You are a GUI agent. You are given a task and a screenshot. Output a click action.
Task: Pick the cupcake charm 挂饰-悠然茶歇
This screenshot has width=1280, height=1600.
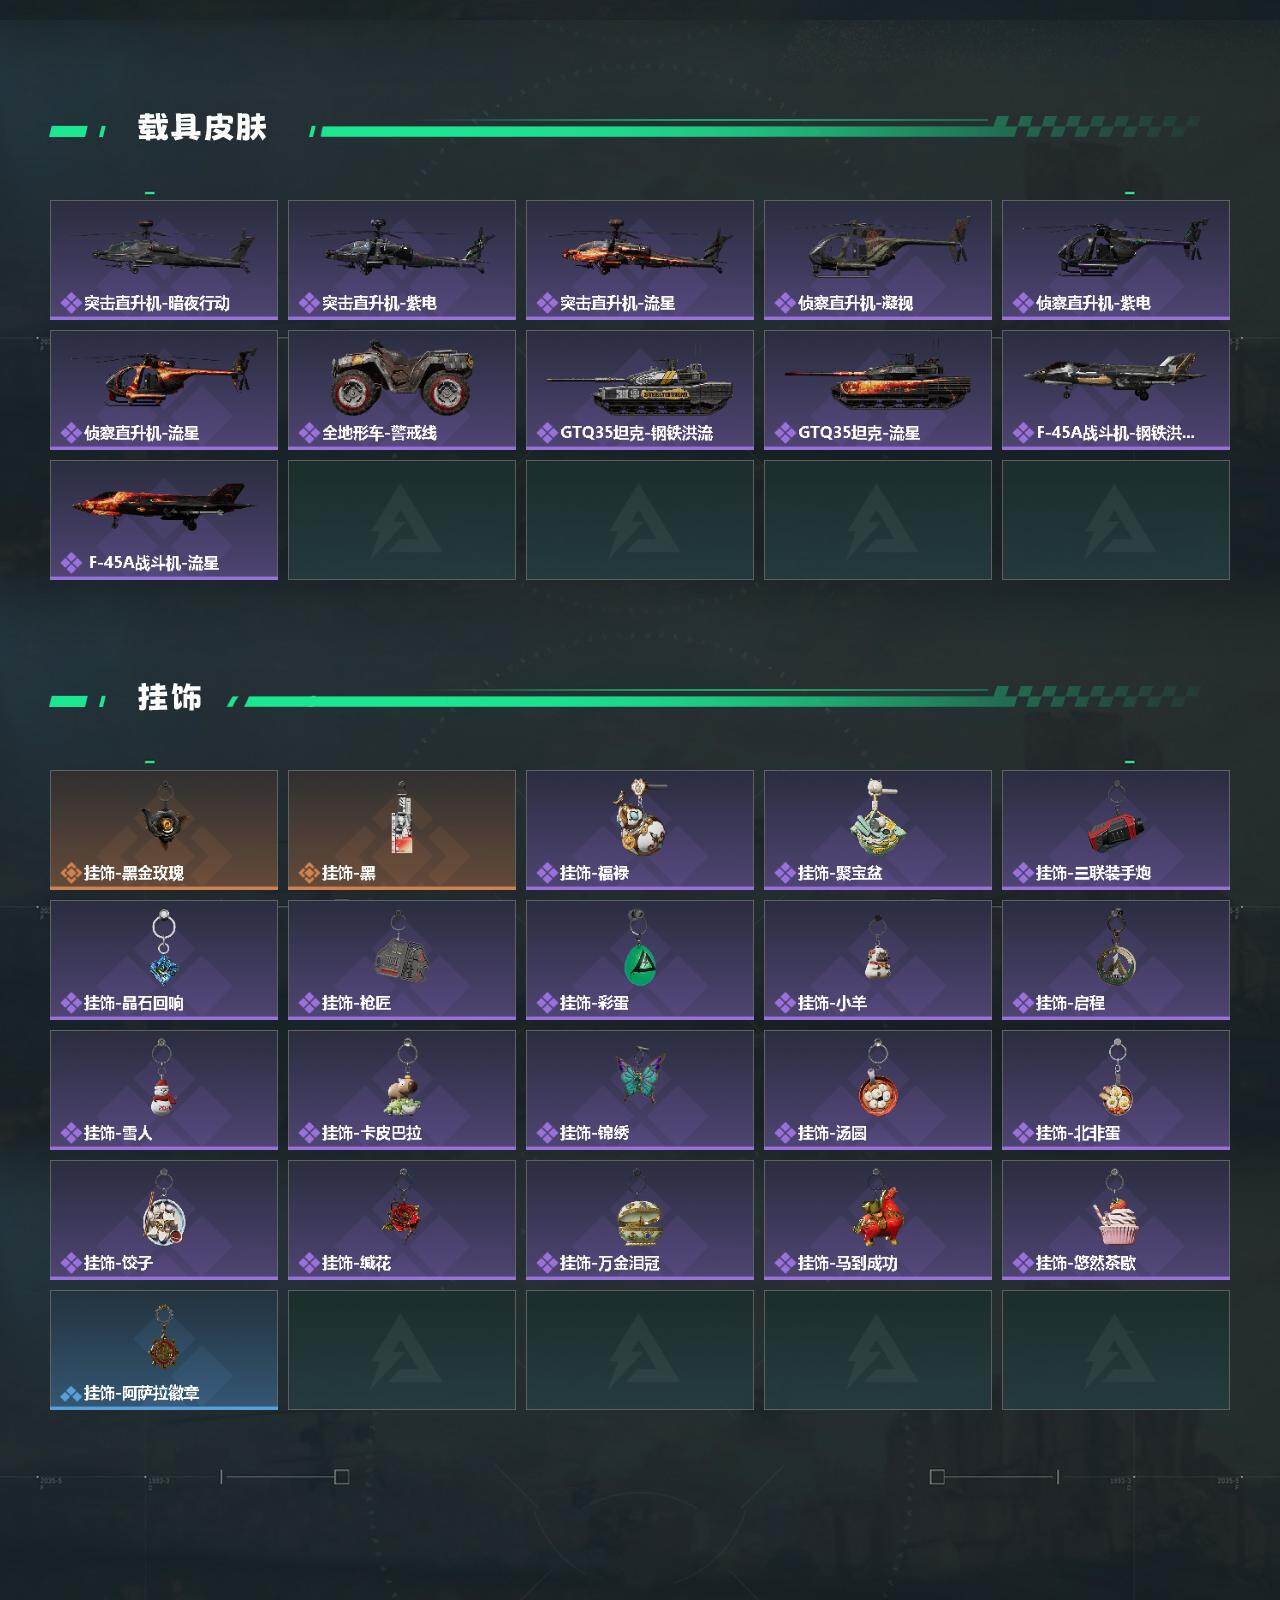[1116, 1220]
